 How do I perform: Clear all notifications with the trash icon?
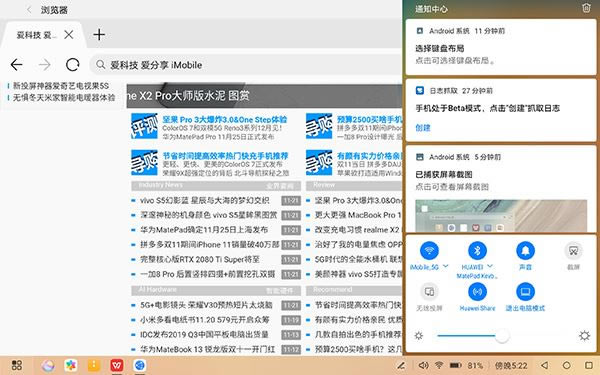tap(586, 8)
